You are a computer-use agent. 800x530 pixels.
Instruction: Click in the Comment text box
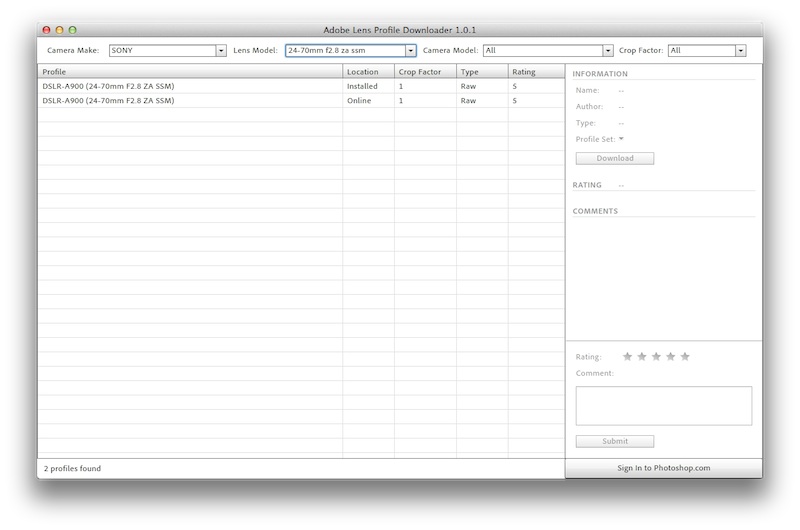(663, 406)
